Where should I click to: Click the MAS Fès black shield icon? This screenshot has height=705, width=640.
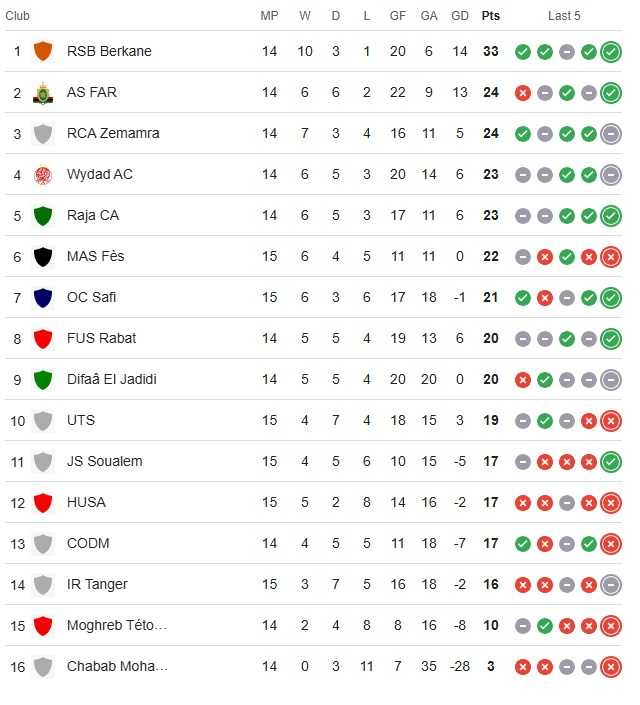(x=43, y=257)
